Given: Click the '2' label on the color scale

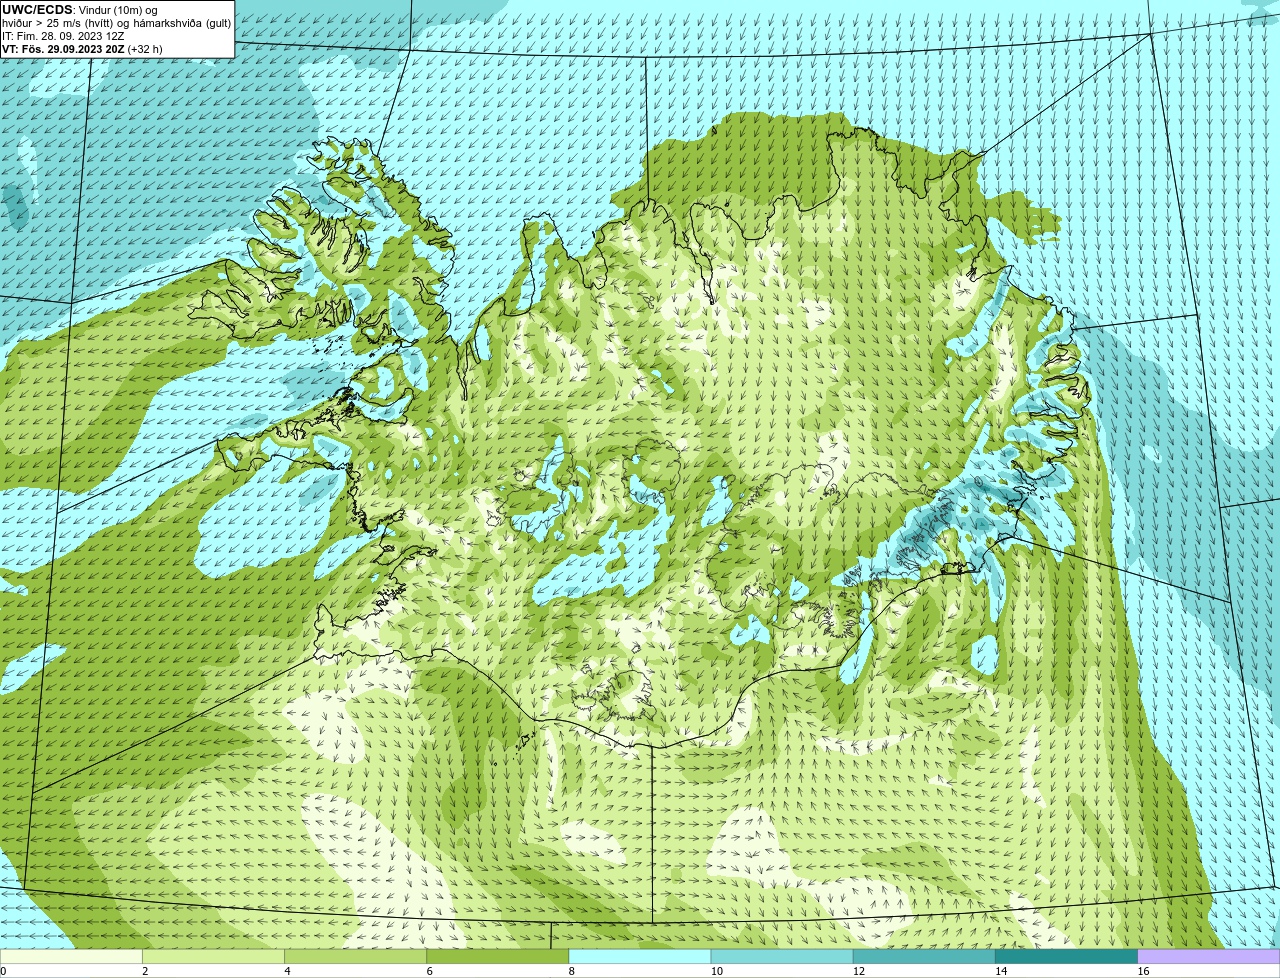Looking at the screenshot, I should tap(145, 971).
